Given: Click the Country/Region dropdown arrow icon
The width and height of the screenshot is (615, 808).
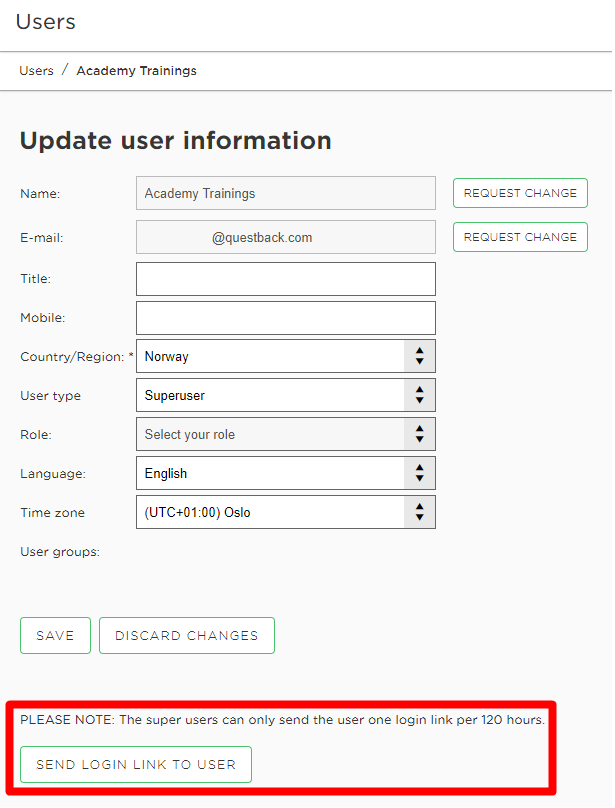Looking at the screenshot, I should click(420, 356).
